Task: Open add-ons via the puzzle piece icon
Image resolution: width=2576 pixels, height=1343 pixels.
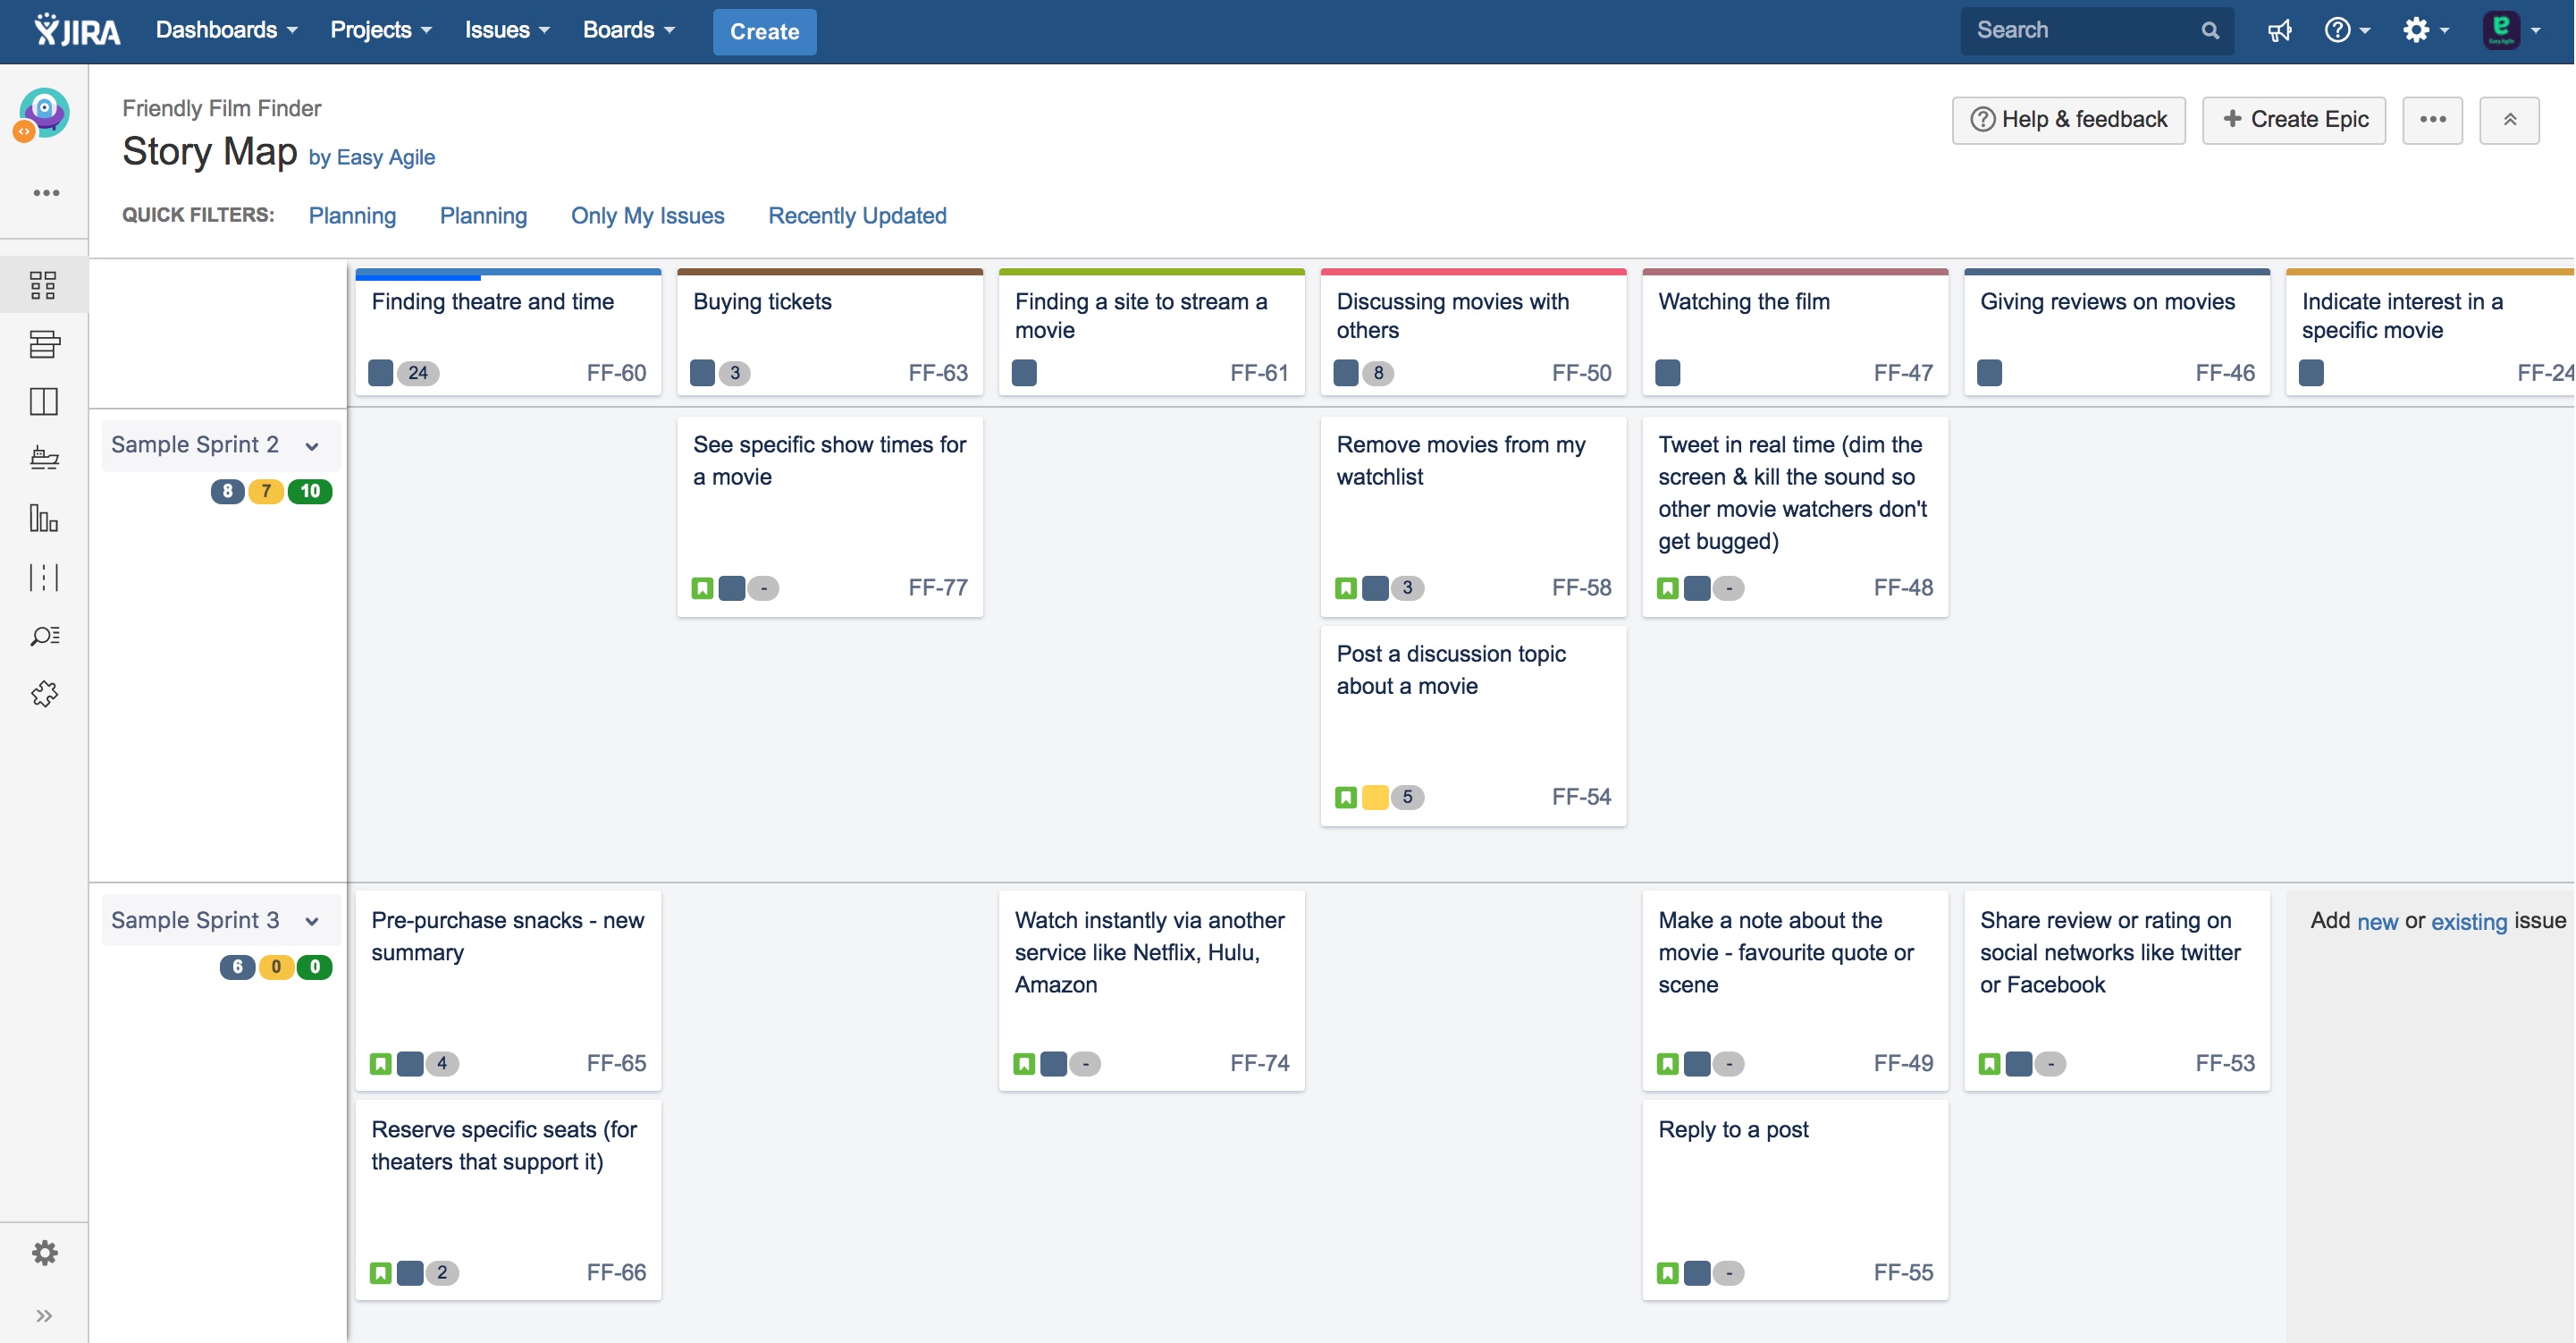Action: 44,694
